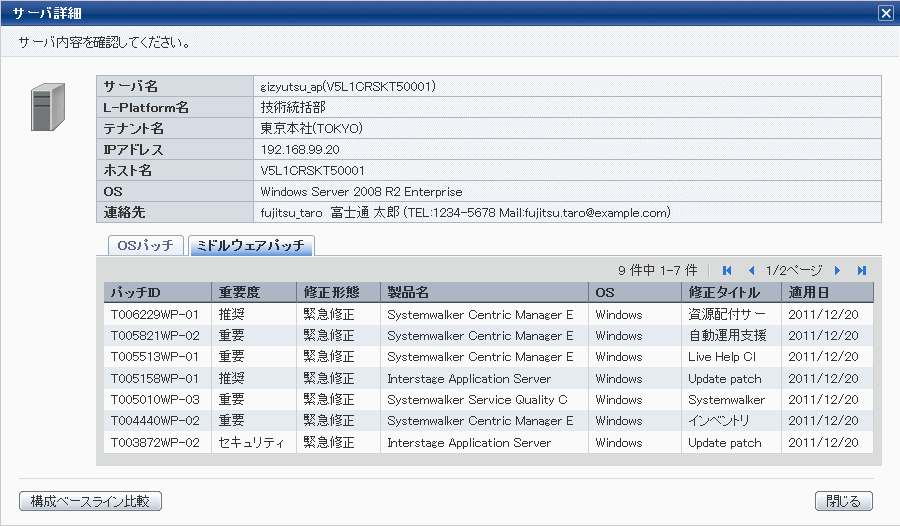900x526 pixels.
Task: Open 構成ベースライン比較
Action: tap(90, 501)
